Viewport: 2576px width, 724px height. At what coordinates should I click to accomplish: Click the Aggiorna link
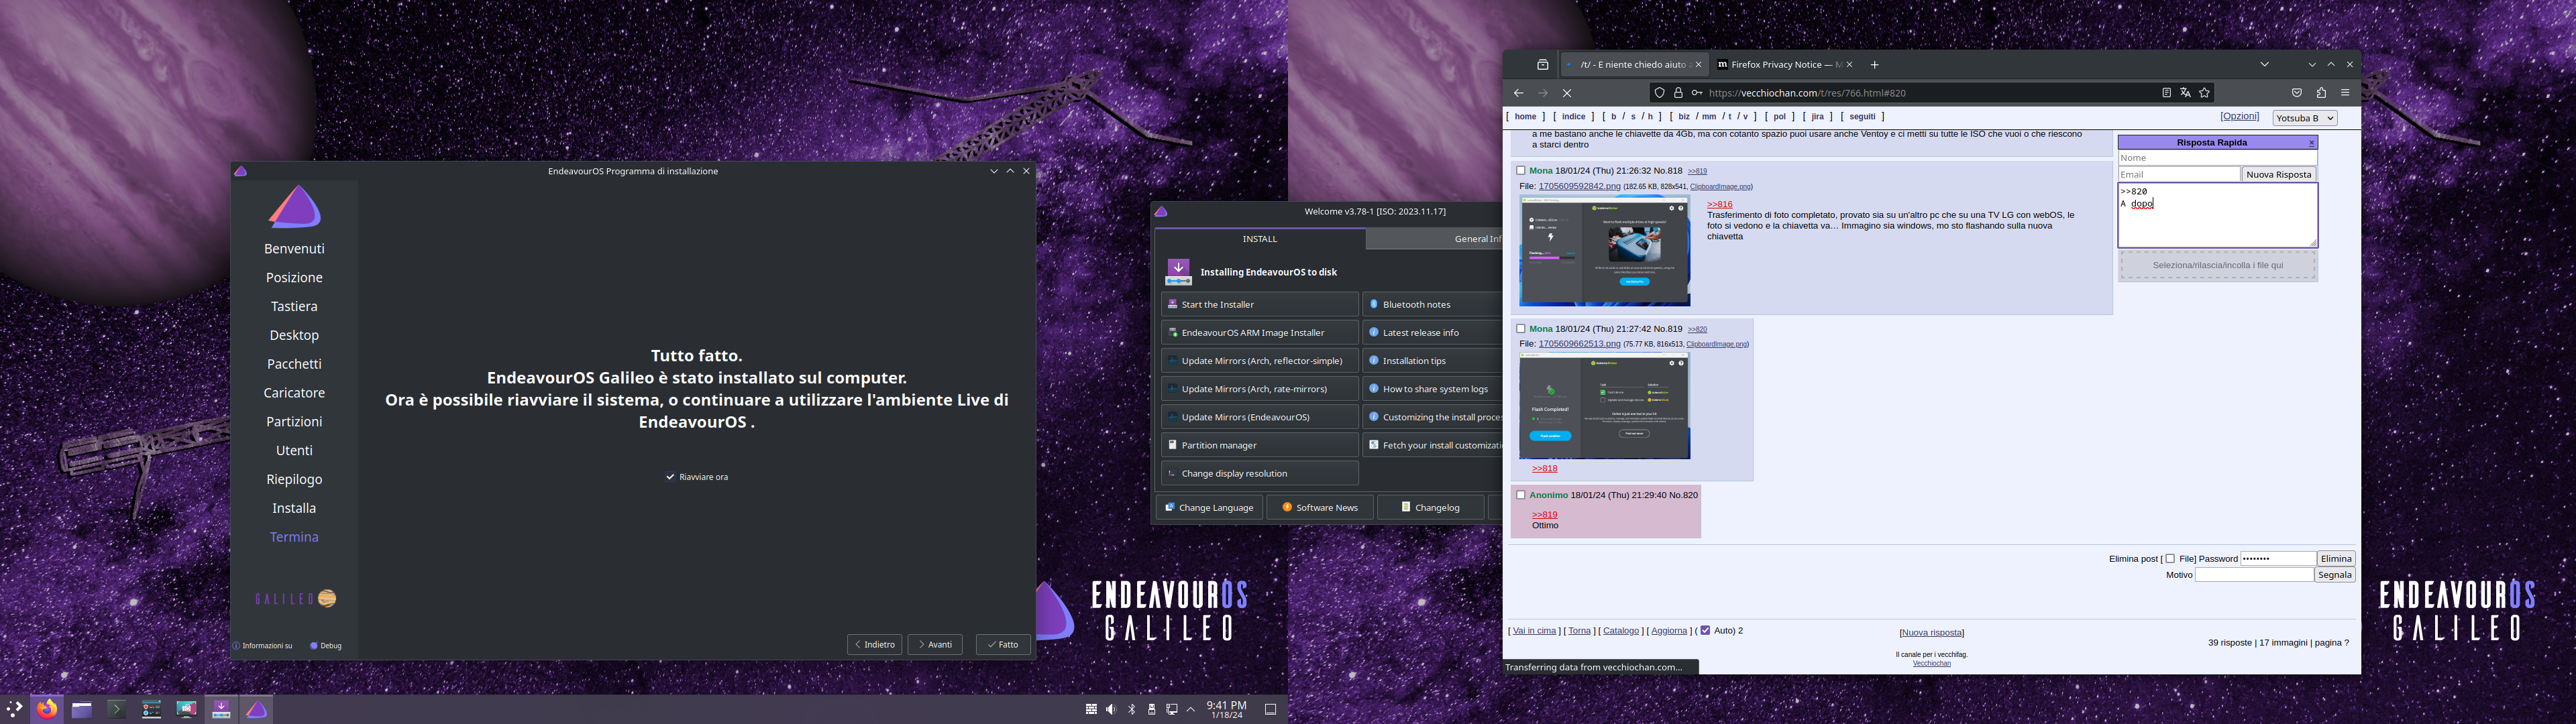1669,631
